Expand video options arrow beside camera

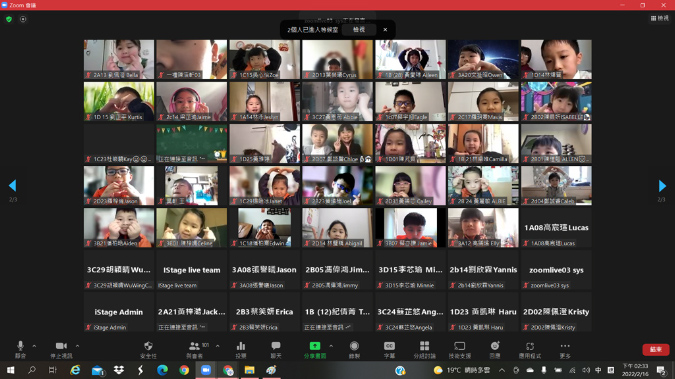click(x=77, y=346)
